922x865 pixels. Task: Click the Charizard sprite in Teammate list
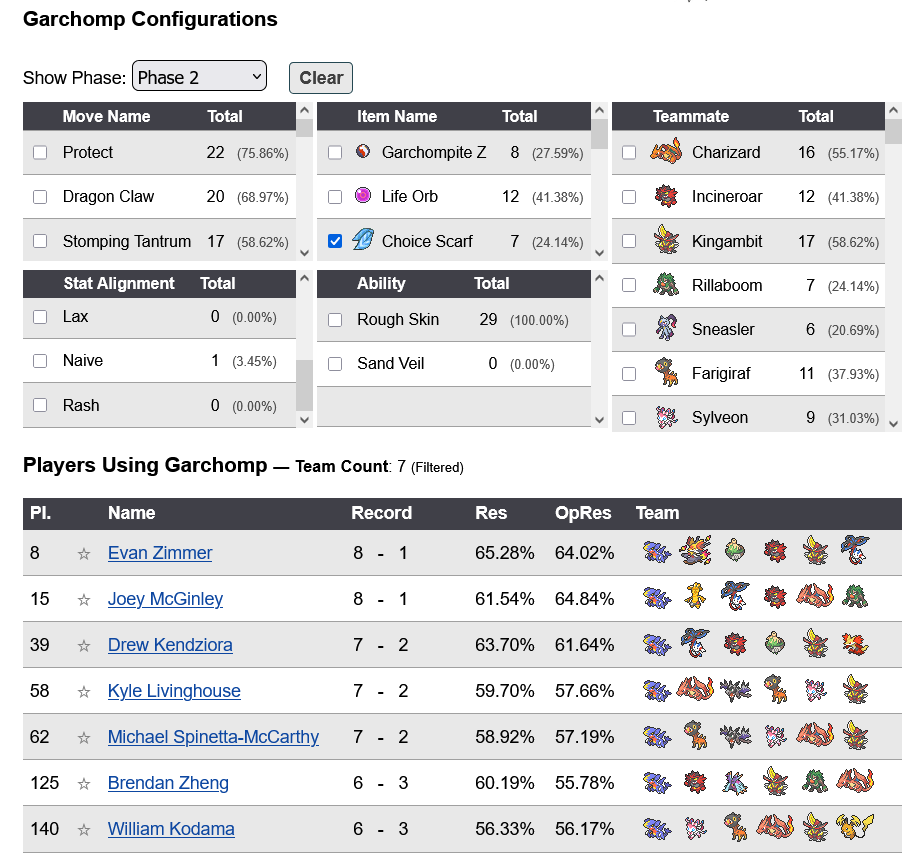pos(666,151)
